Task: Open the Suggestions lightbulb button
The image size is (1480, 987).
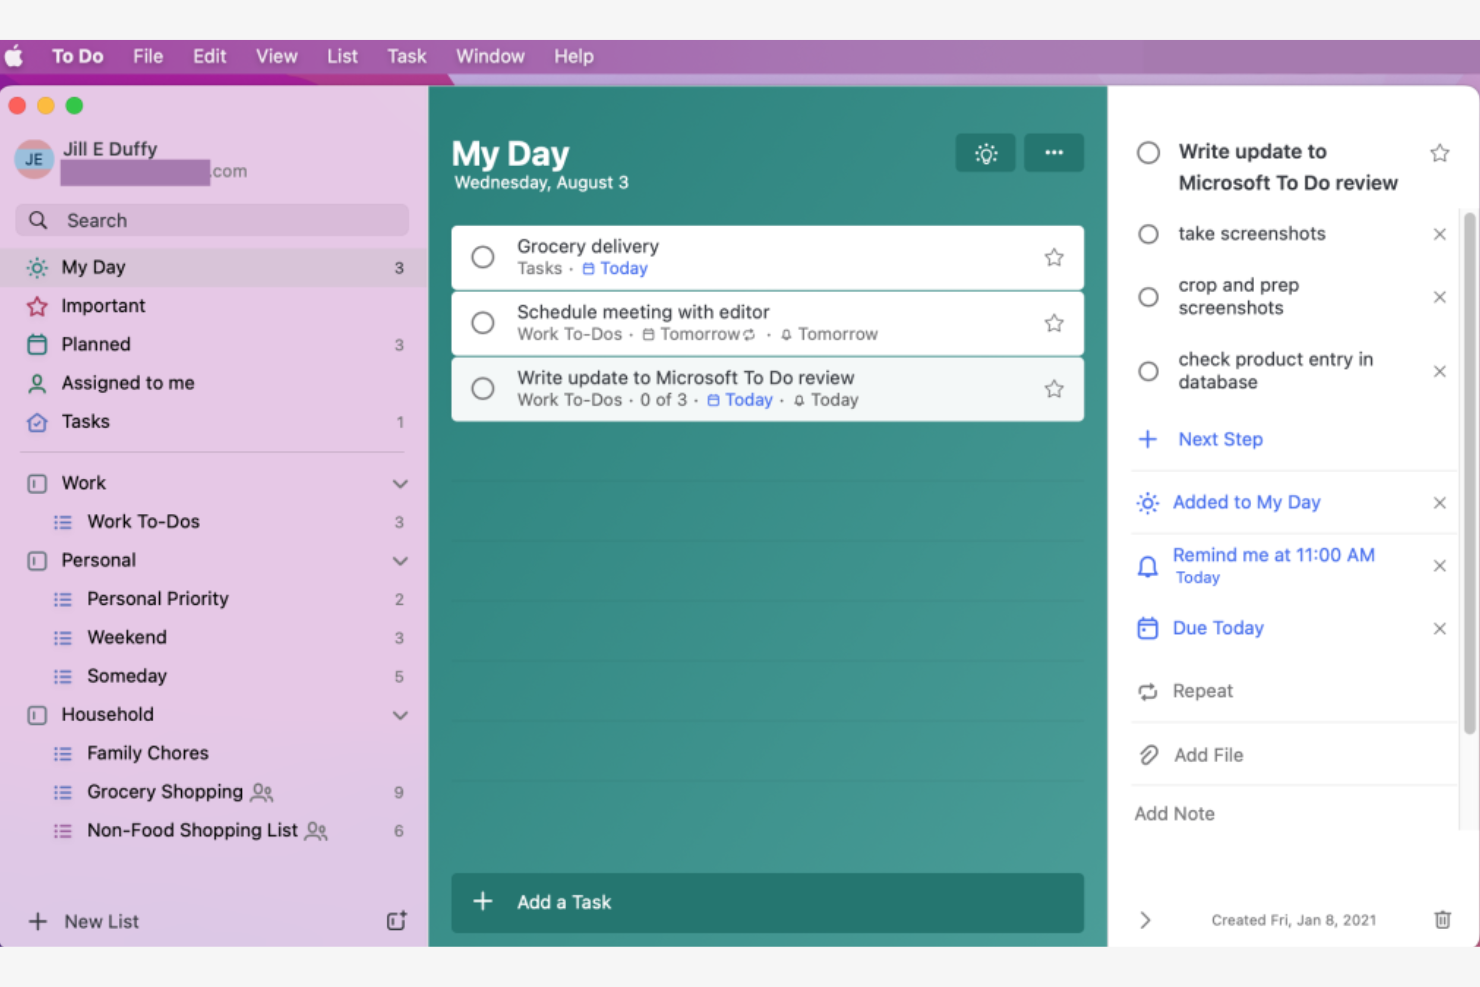Action: (985, 153)
